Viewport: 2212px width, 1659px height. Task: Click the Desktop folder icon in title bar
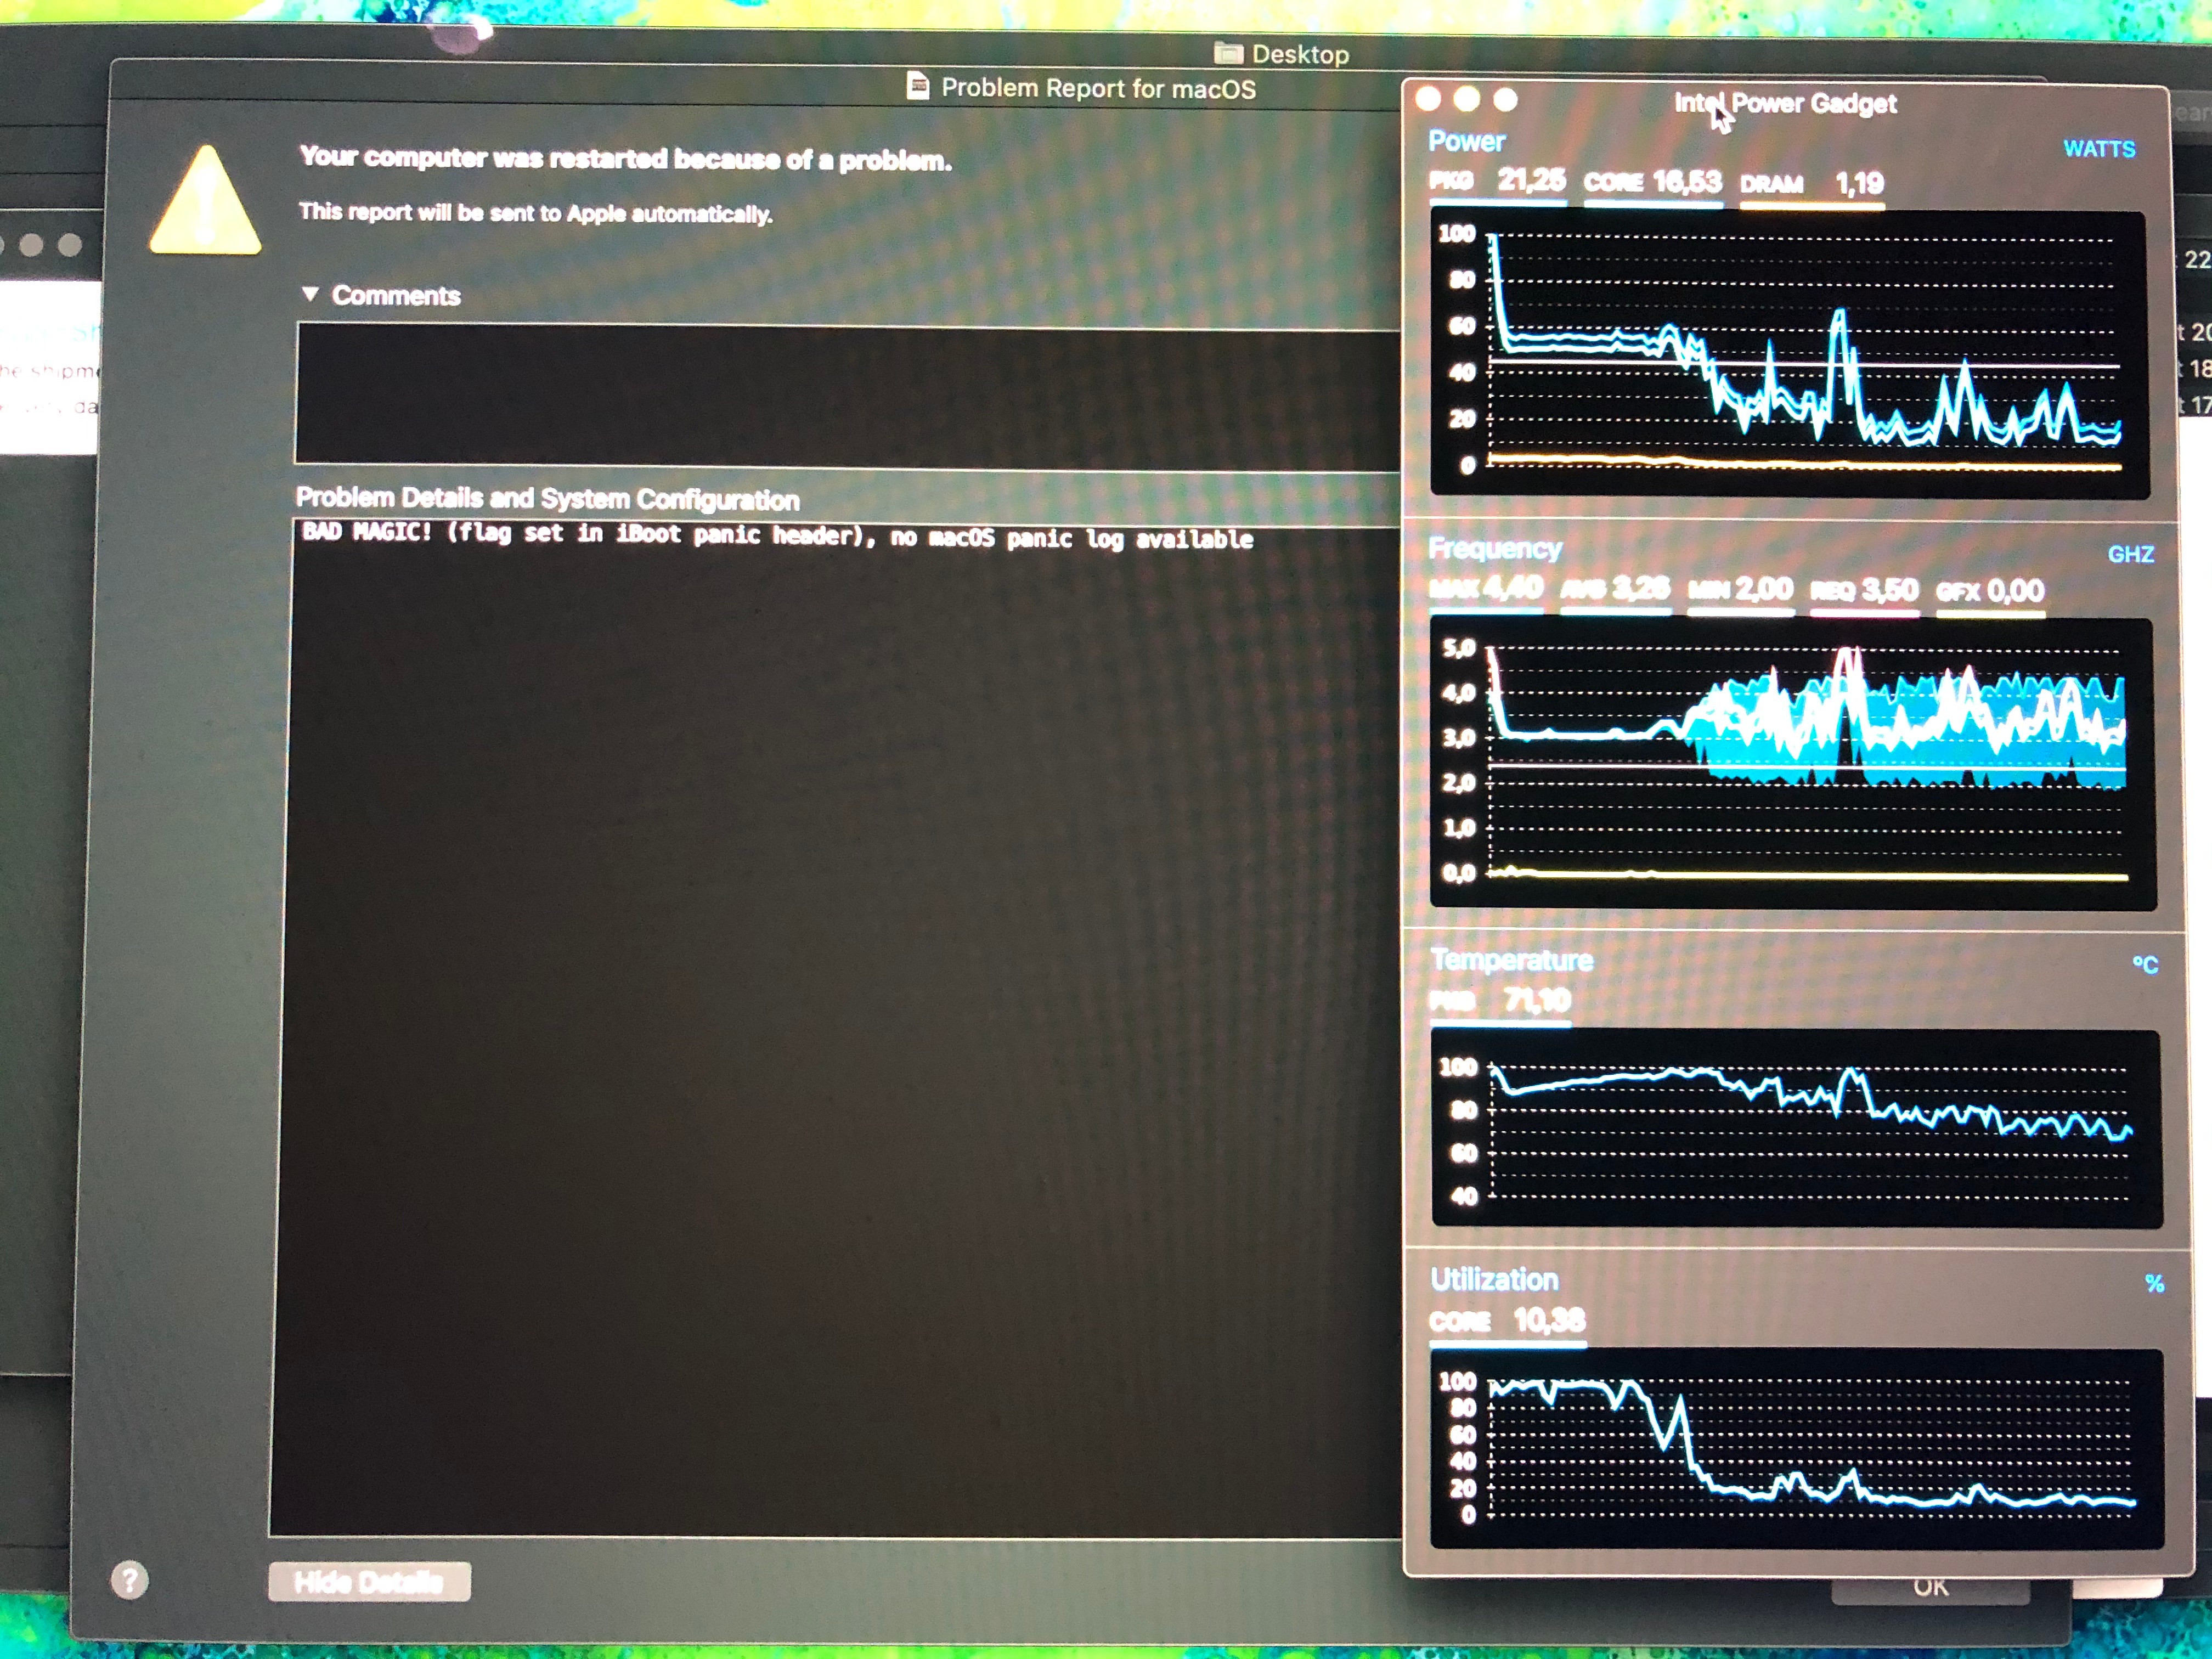[1228, 53]
